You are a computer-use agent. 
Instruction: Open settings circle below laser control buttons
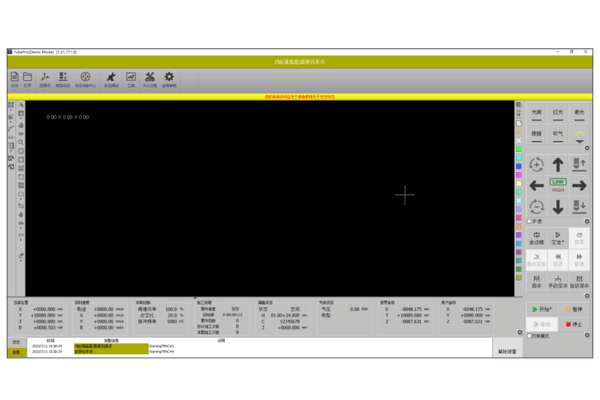point(587,148)
